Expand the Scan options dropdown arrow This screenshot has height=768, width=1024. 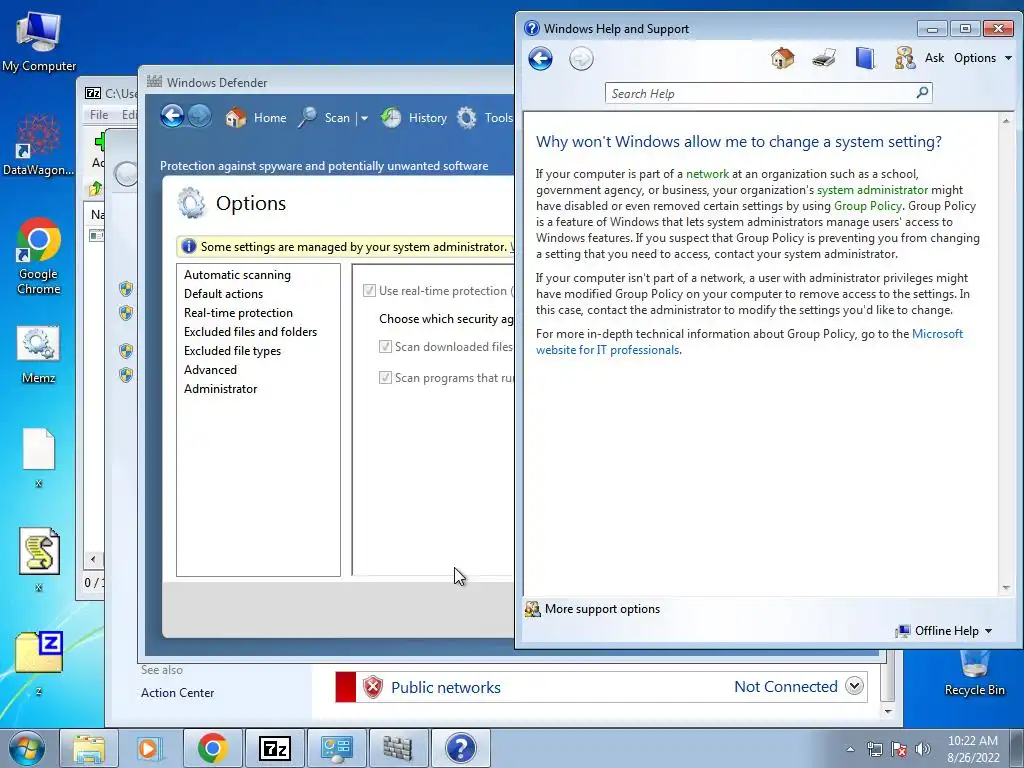click(x=364, y=118)
